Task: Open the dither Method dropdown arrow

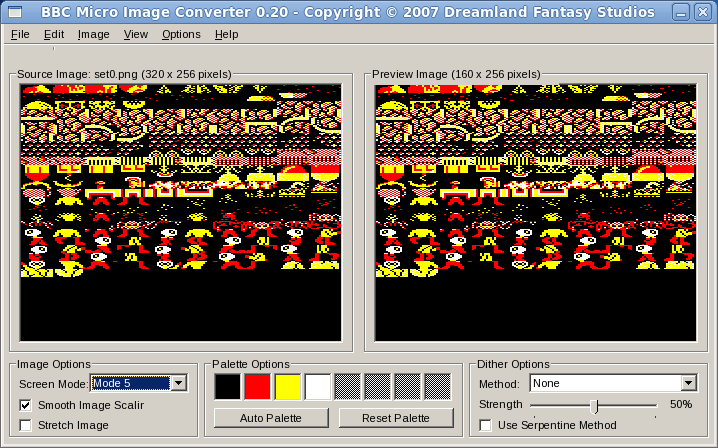Action: tap(688, 383)
